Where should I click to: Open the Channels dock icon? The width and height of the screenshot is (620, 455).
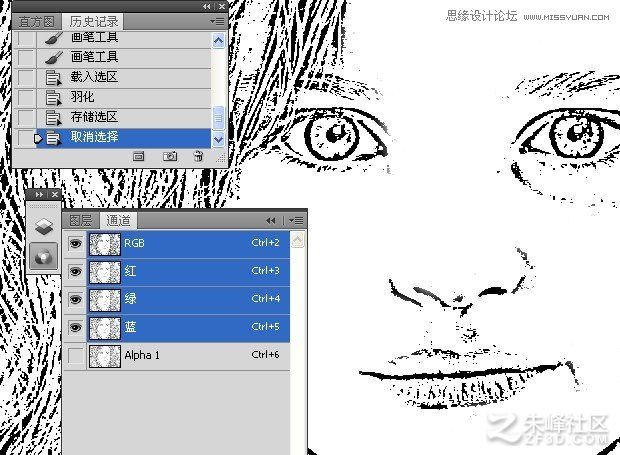[43, 257]
